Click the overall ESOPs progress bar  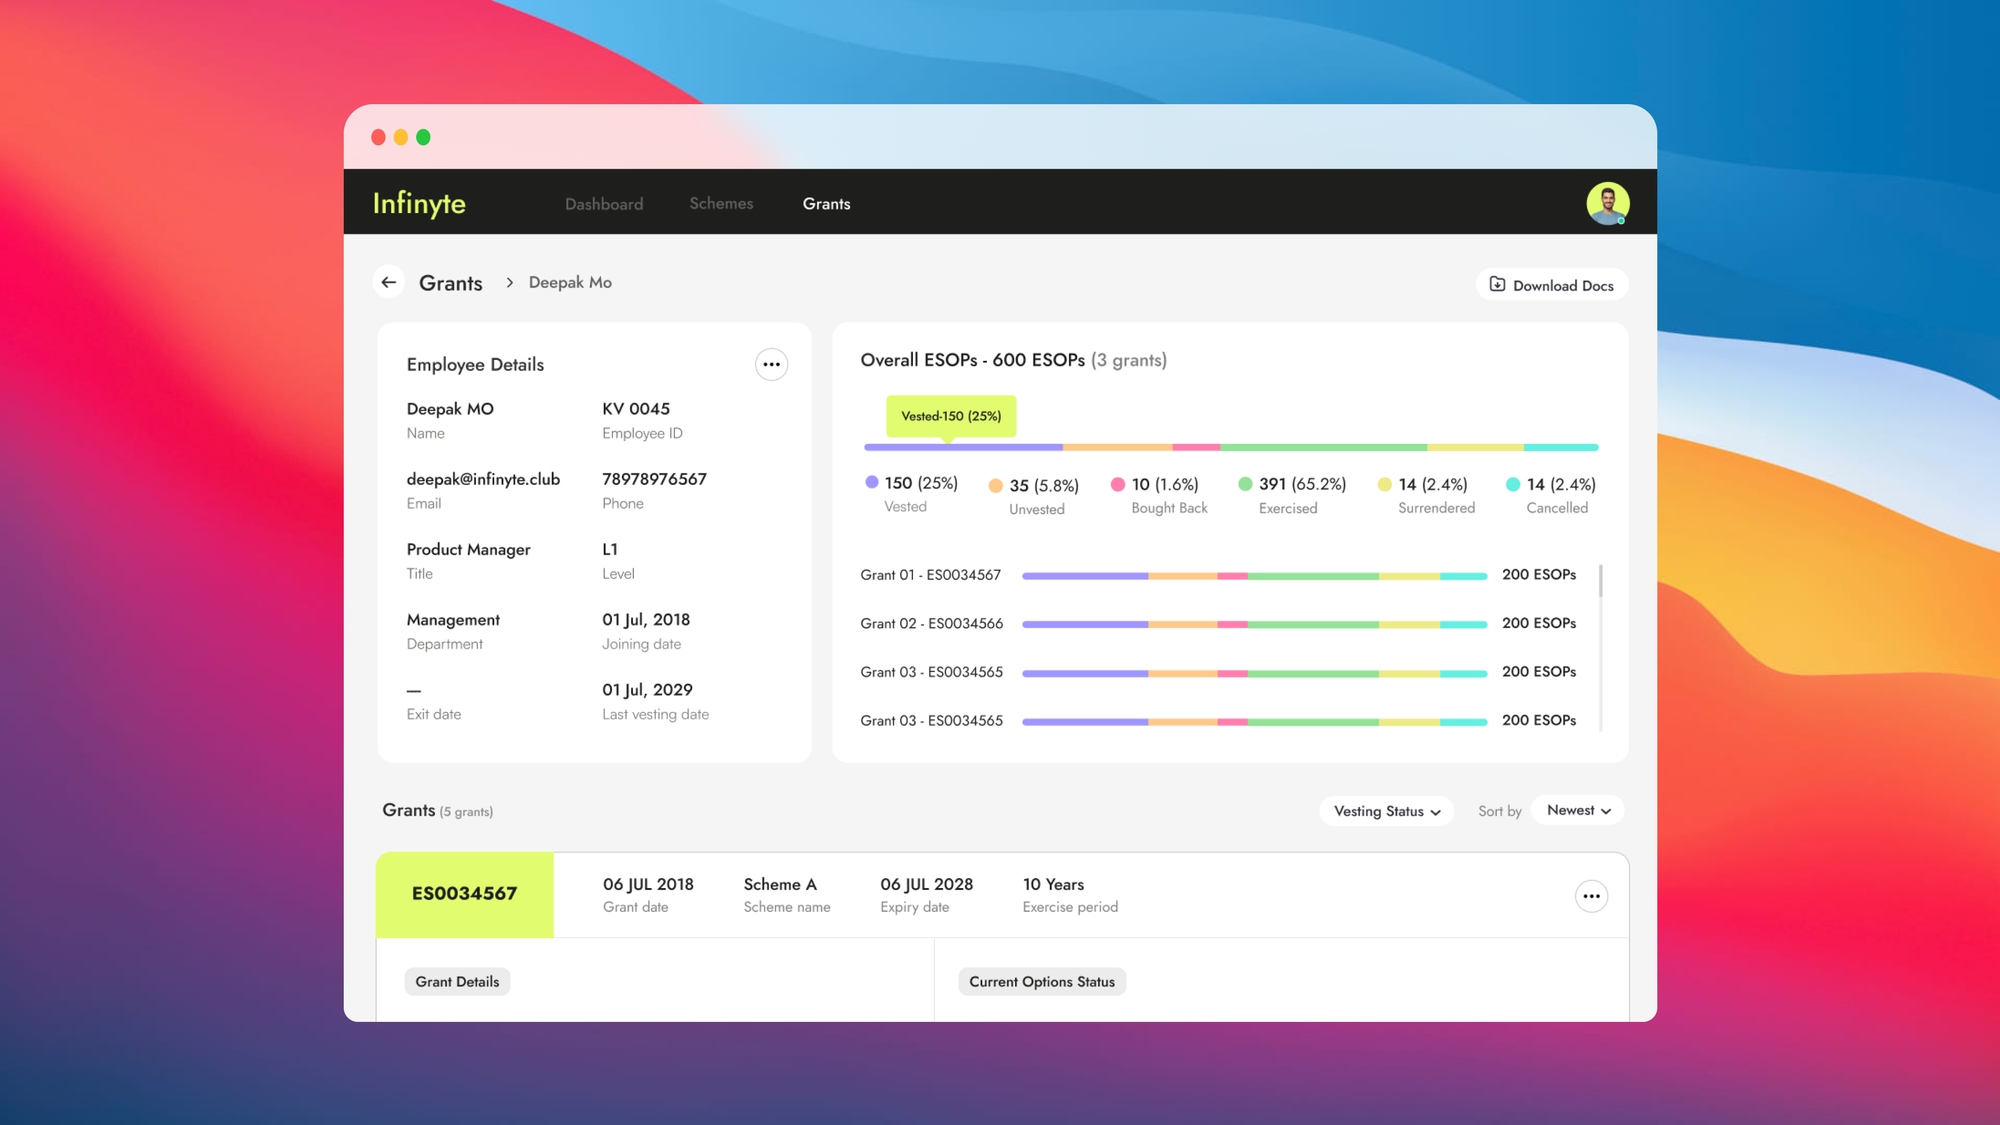click(1231, 447)
